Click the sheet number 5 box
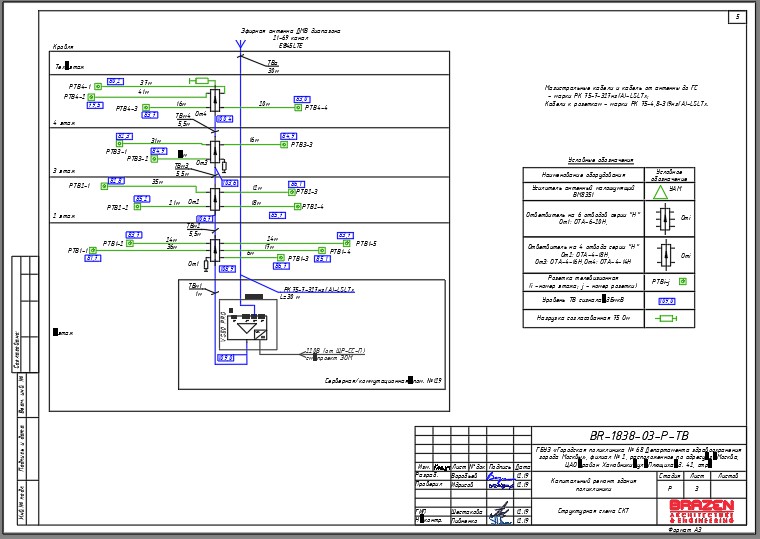This screenshot has width=760, height=539. (737, 17)
